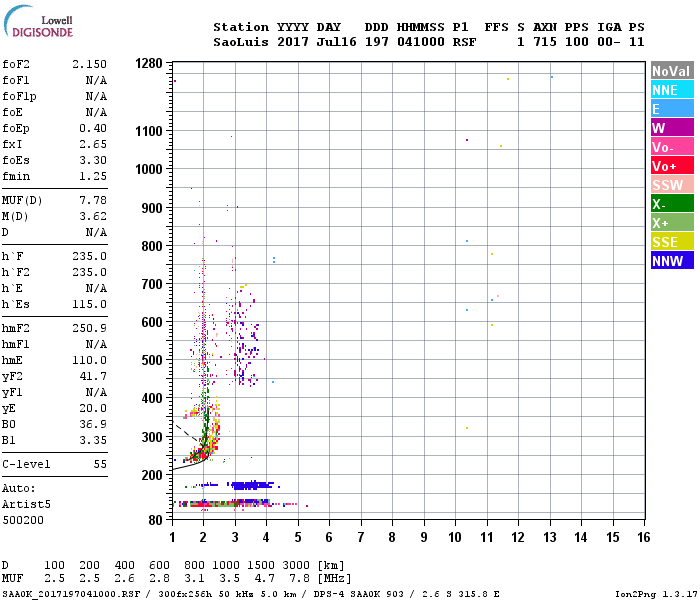This screenshot has height=600, width=700.
Task: Click the D 3000 km table entry
Action: click(296, 565)
